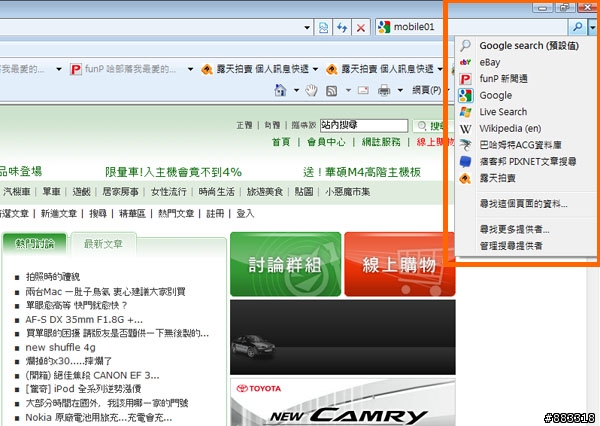This screenshot has height=426, width=600.
Task: Click 尋找這個頁面的資料... menu entry
Action: click(x=526, y=204)
